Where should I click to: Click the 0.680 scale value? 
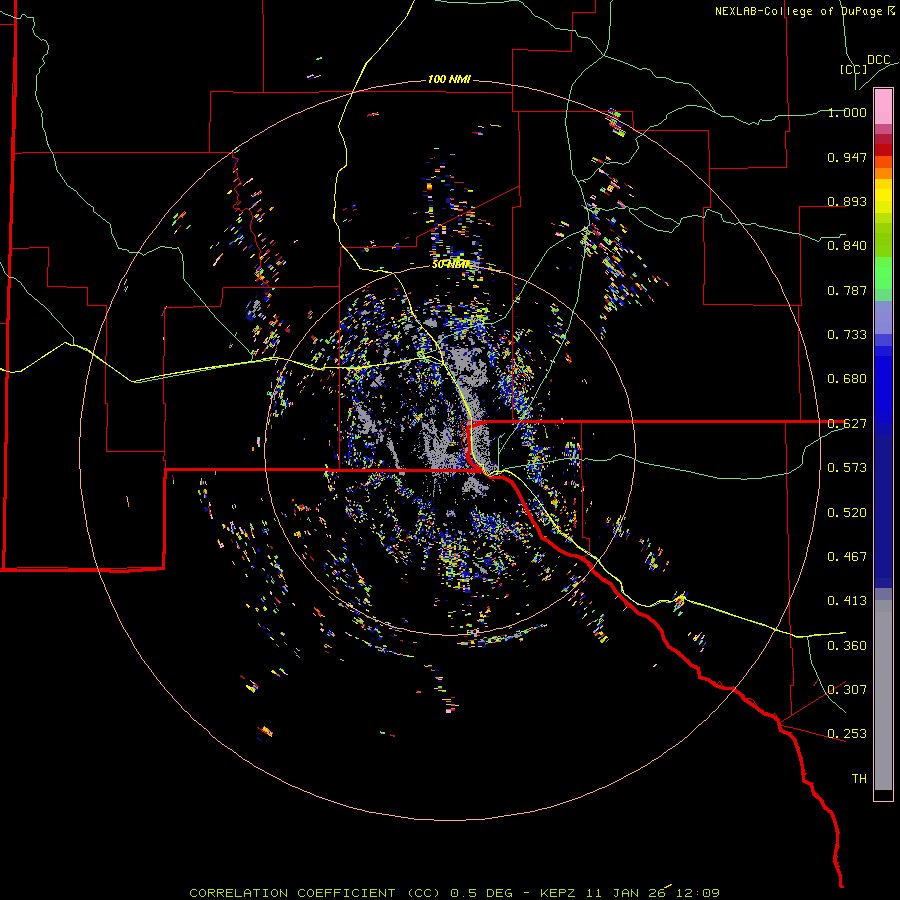tap(847, 379)
